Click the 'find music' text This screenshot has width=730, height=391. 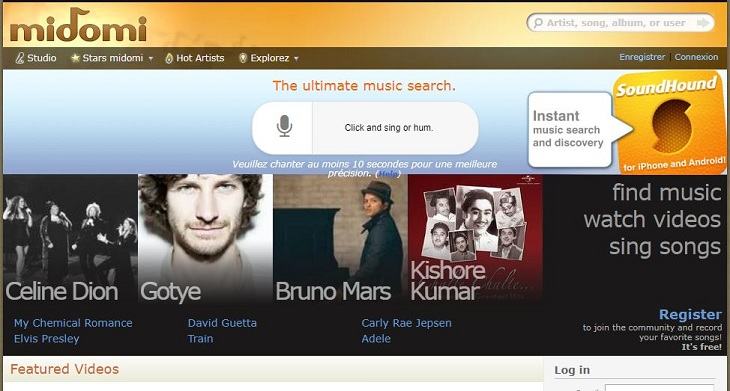667,192
